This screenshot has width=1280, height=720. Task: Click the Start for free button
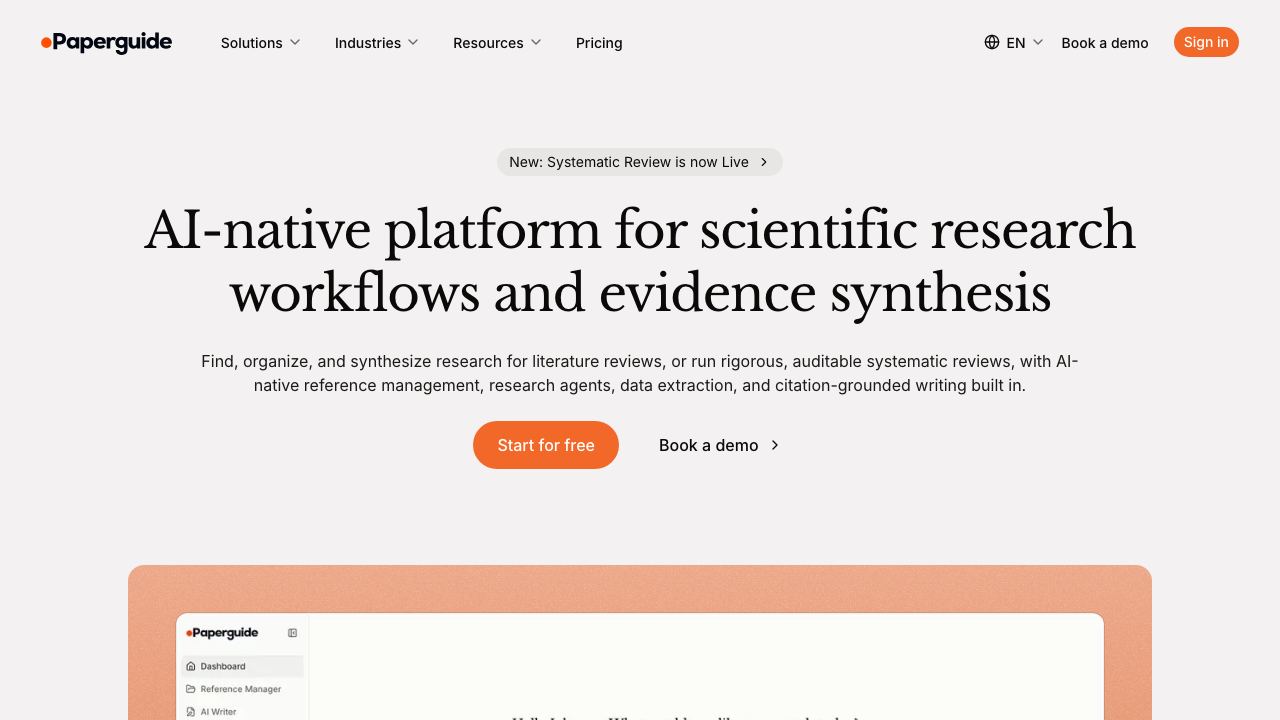[546, 445]
